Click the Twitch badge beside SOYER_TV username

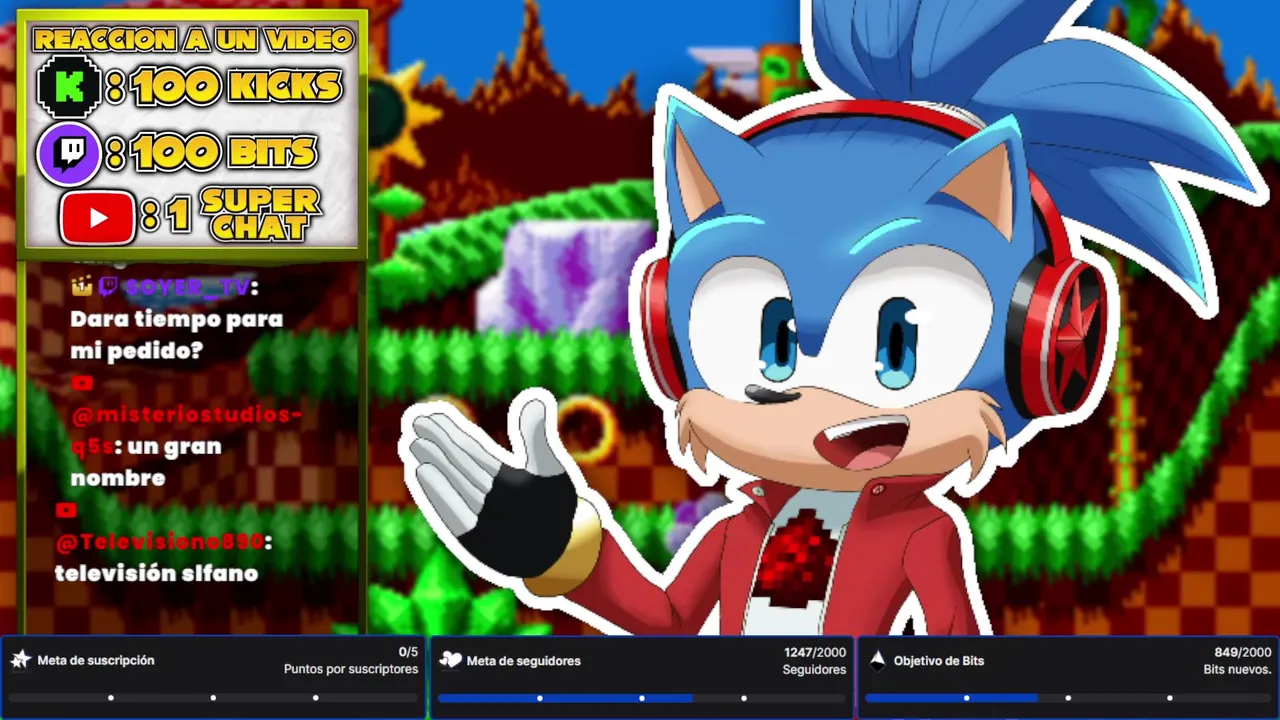pos(108,287)
